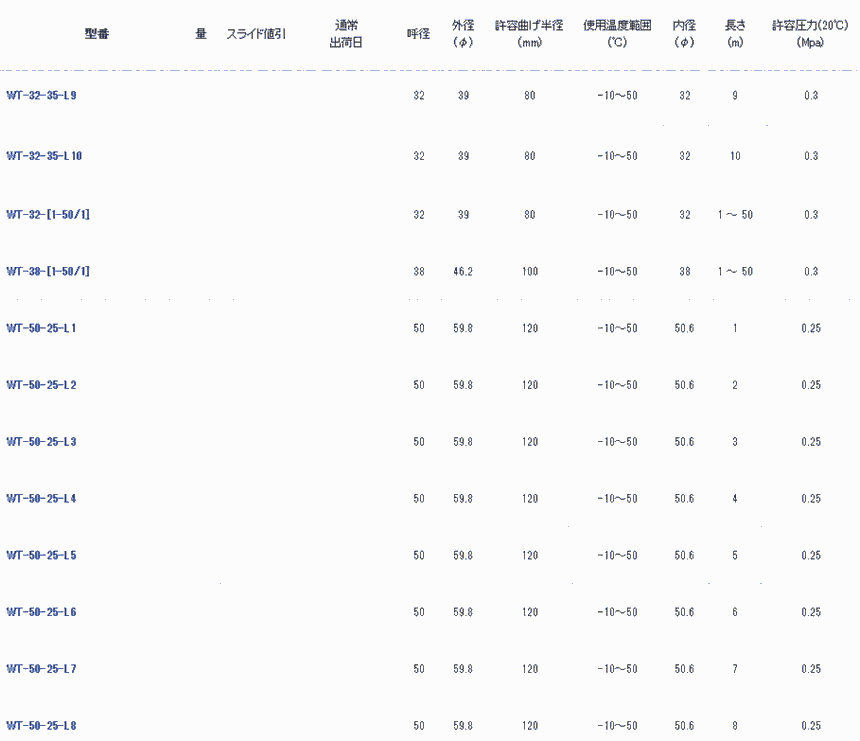
Task: Click the 通常出荷日 column header
Action: (346, 34)
